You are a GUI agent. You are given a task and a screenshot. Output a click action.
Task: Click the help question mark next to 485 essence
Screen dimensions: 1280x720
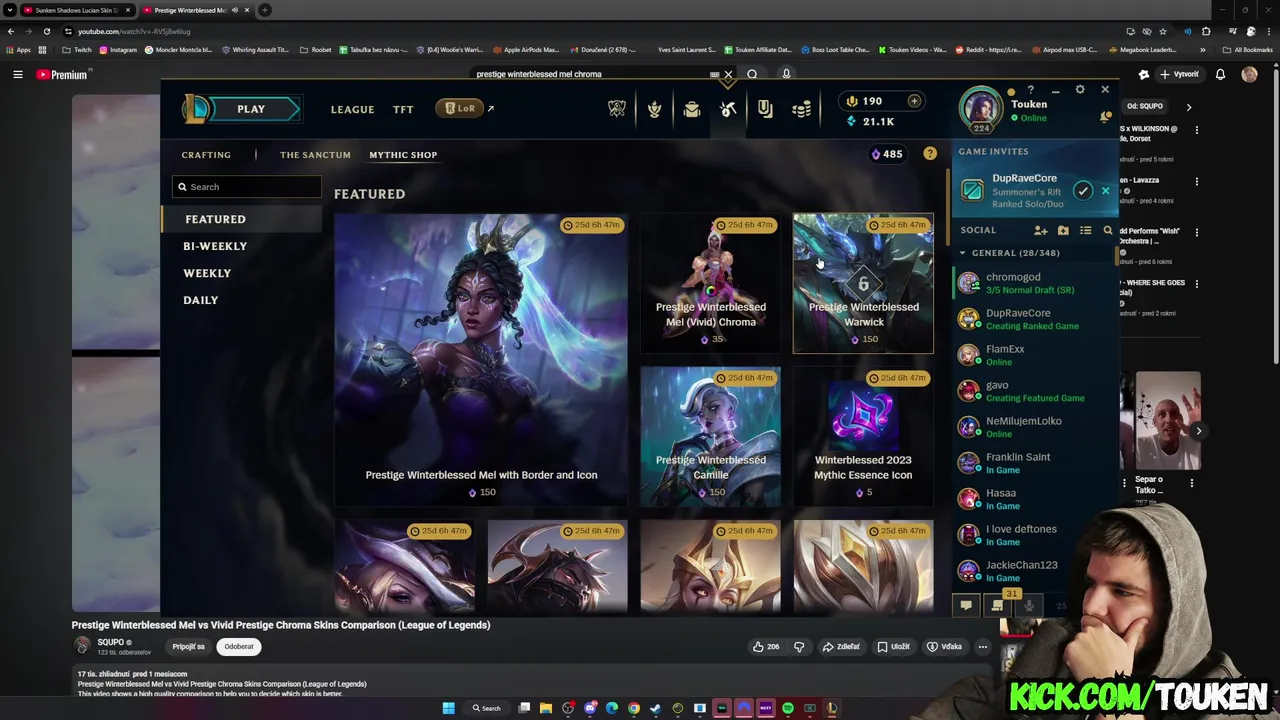pos(930,154)
